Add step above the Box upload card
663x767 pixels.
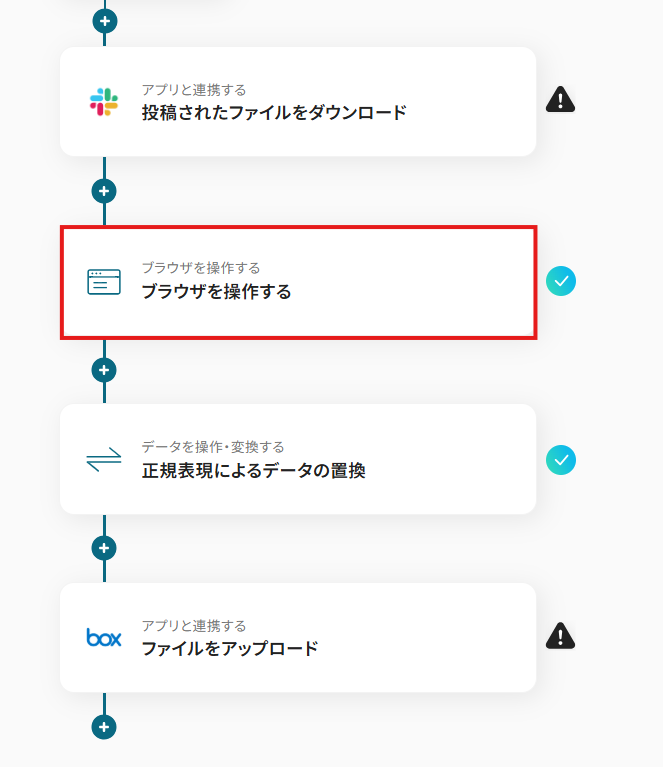click(104, 548)
